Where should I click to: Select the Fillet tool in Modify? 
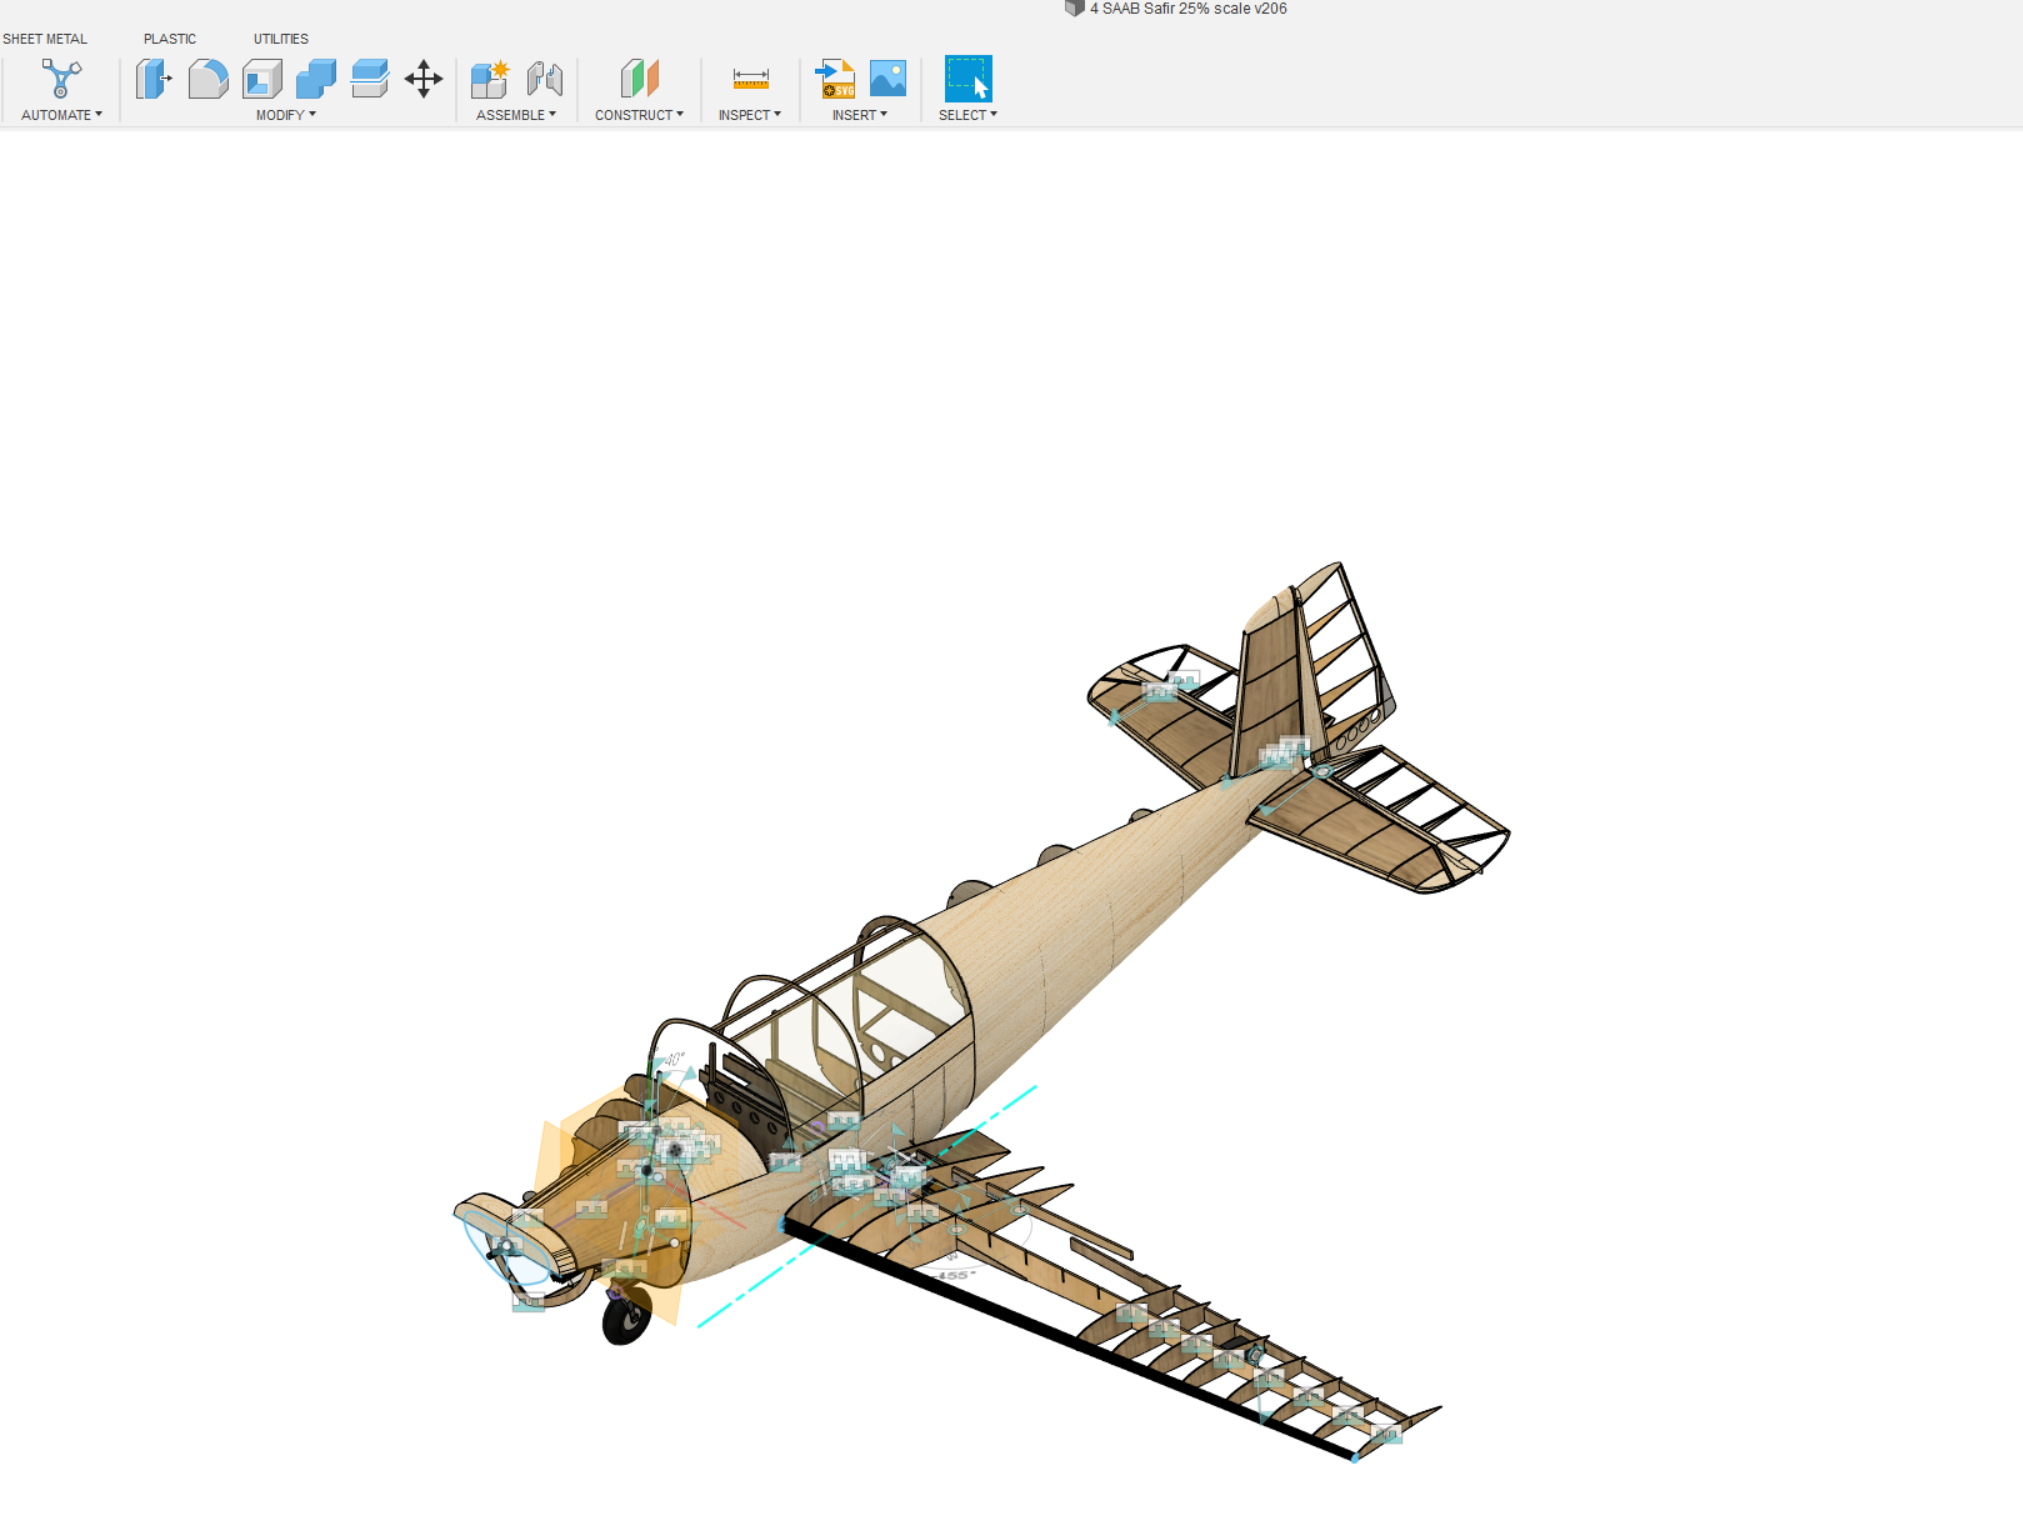click(x=210, y=79)
